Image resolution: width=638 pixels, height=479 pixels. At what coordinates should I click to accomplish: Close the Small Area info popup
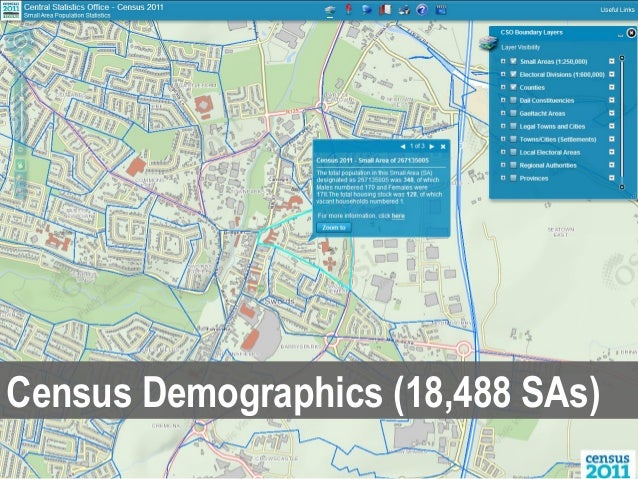pyautogui.click(x=443, y=147)
